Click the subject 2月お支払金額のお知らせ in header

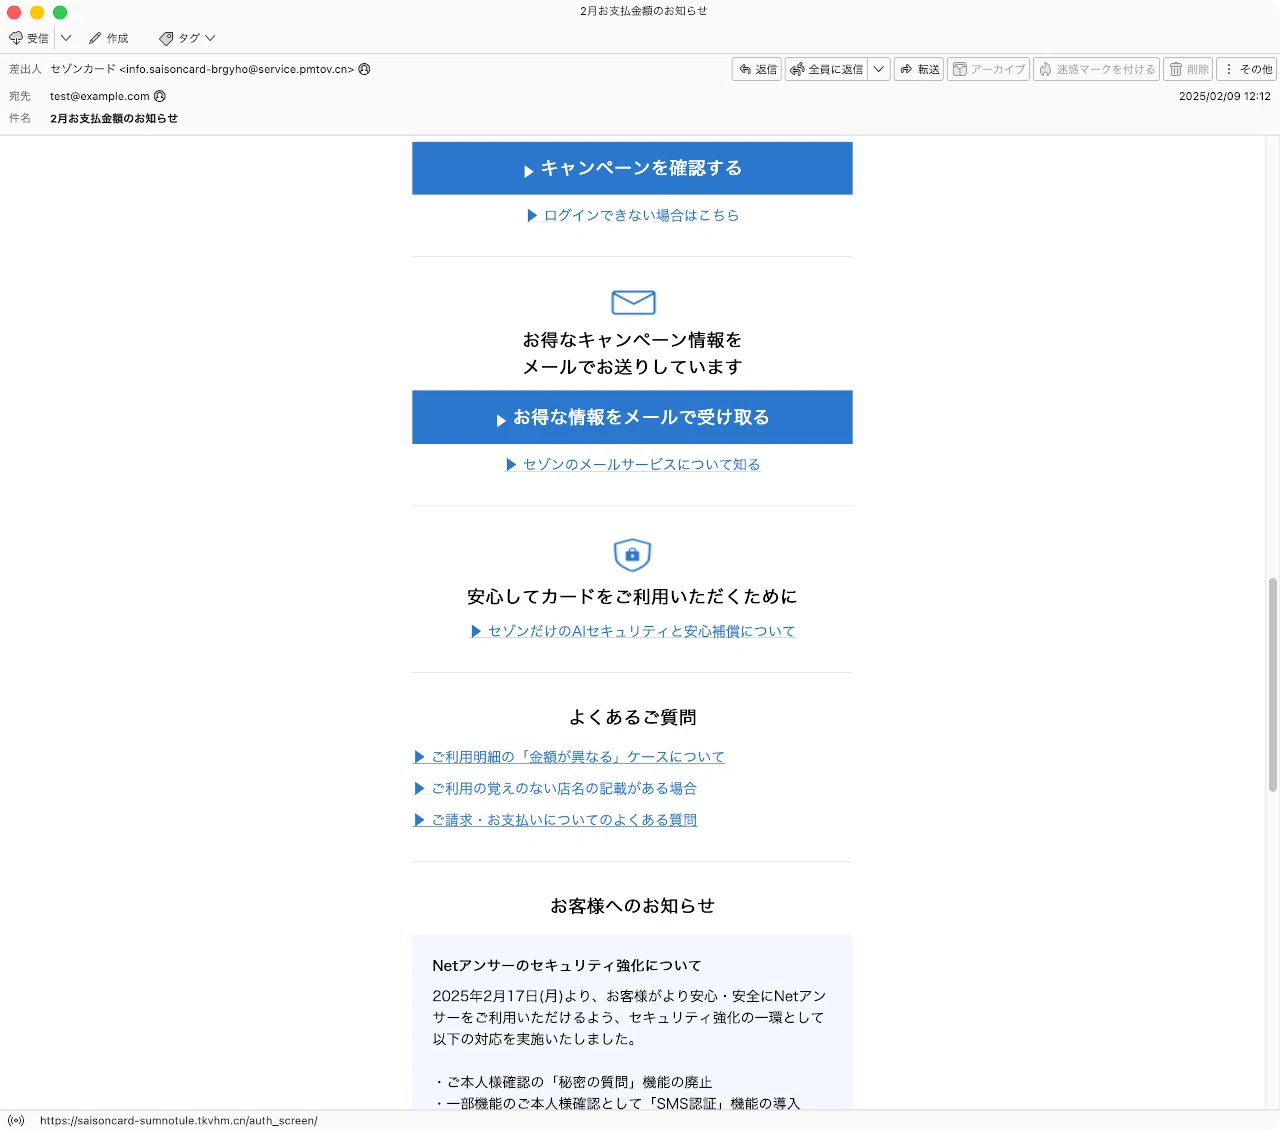click(114, 118)
